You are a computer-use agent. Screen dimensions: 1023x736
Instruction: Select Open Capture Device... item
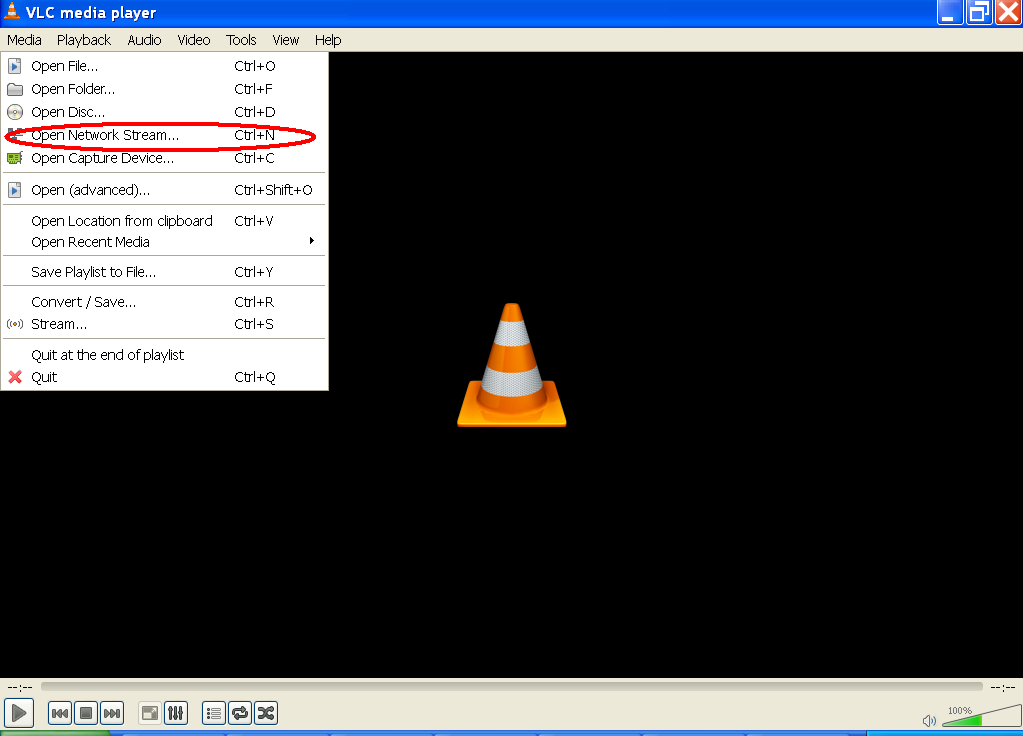click(x=164, y=158)
